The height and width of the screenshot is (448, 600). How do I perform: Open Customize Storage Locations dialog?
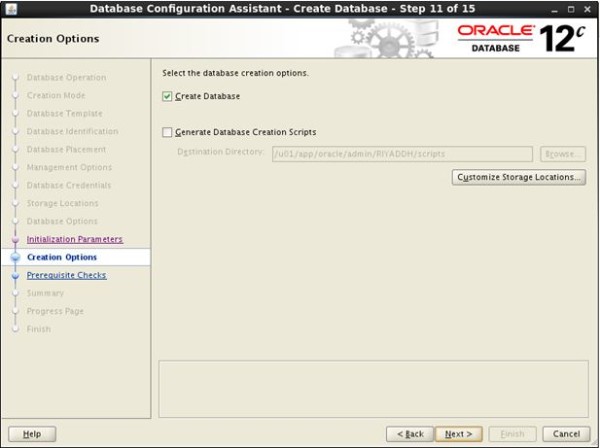pos(518,177)
